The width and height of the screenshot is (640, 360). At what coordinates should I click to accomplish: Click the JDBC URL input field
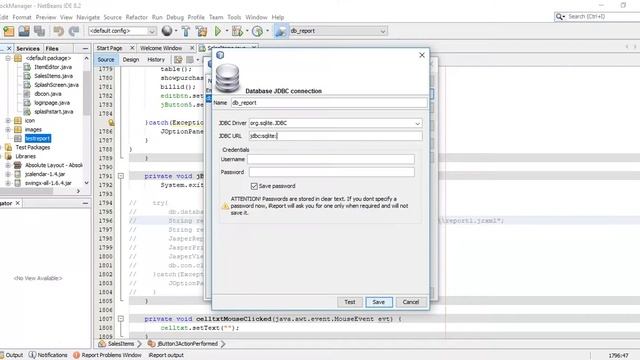pyautogui.click(x=336, y=136)
